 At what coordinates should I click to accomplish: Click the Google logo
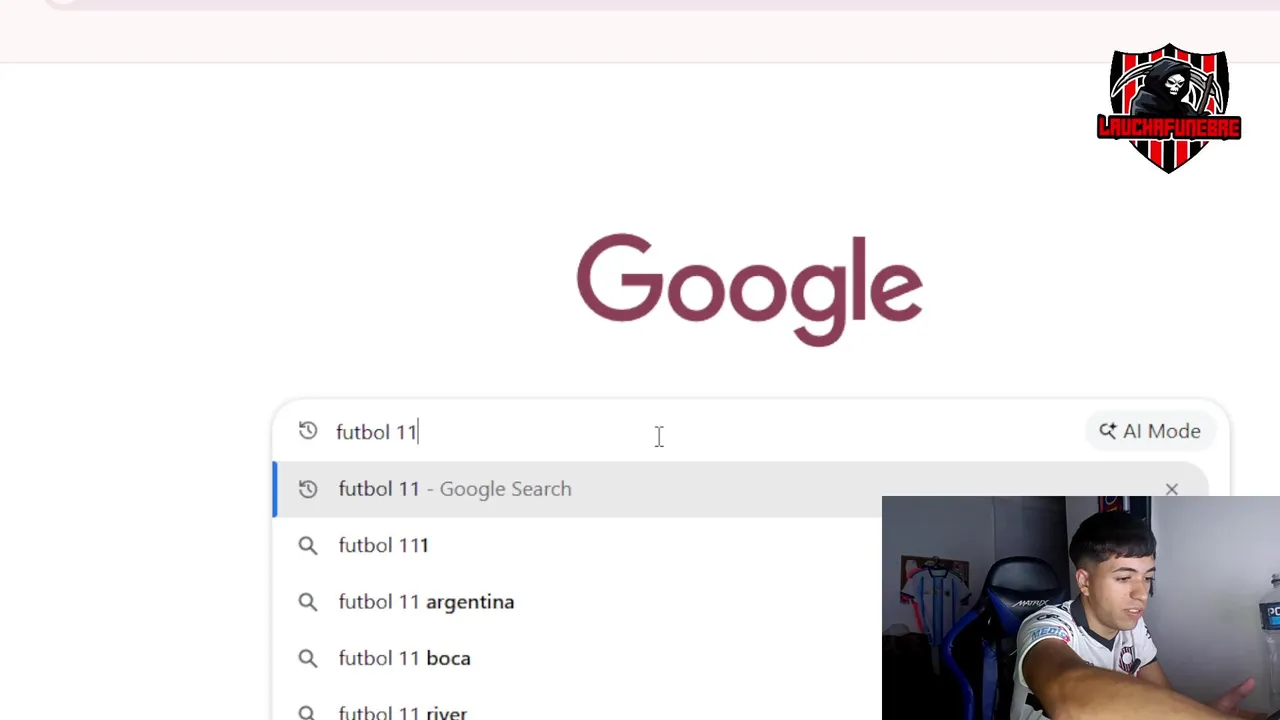(749, 290)
